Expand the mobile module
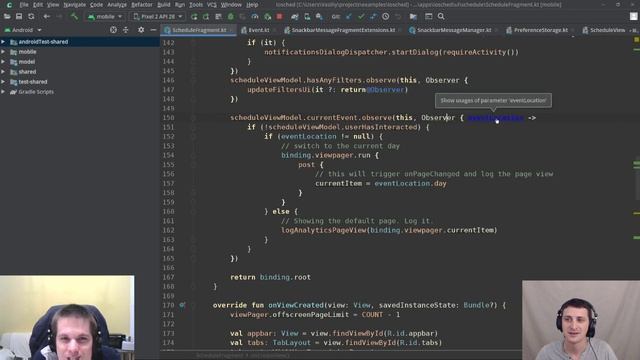 click(3, 52)
